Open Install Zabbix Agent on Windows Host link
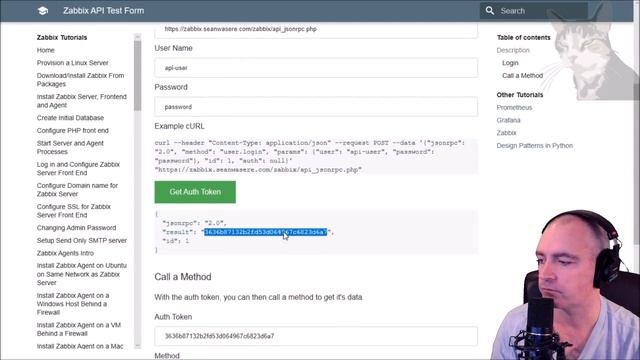This screenshot has height=360, width=640. click(x=73, y=304)
